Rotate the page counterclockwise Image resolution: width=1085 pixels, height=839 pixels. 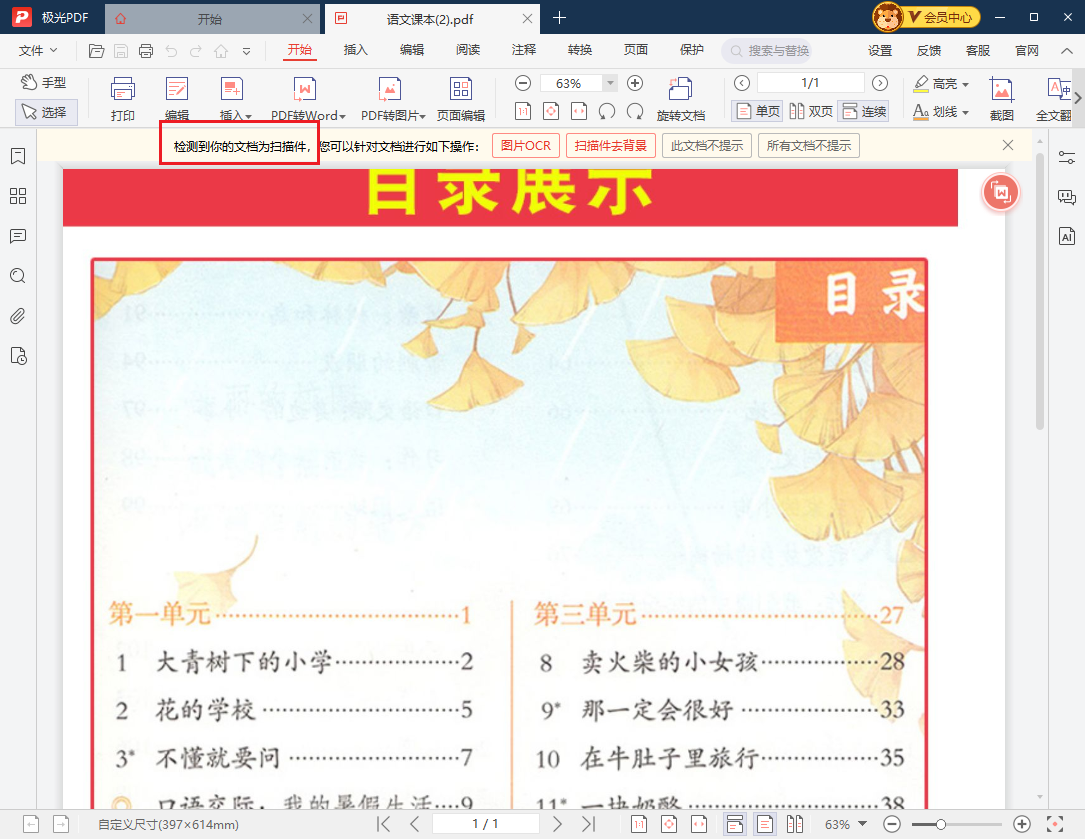tap(606, 112)
